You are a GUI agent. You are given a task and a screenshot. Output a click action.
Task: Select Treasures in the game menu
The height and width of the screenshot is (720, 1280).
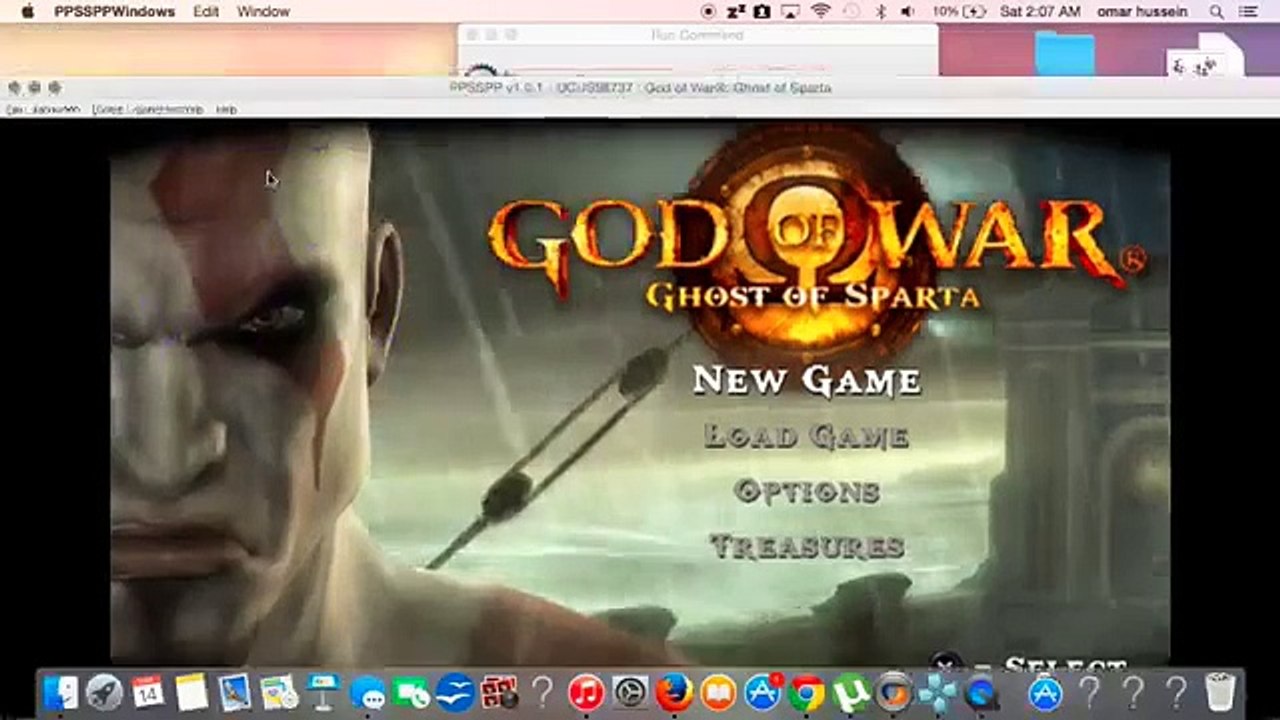[807, 546]
